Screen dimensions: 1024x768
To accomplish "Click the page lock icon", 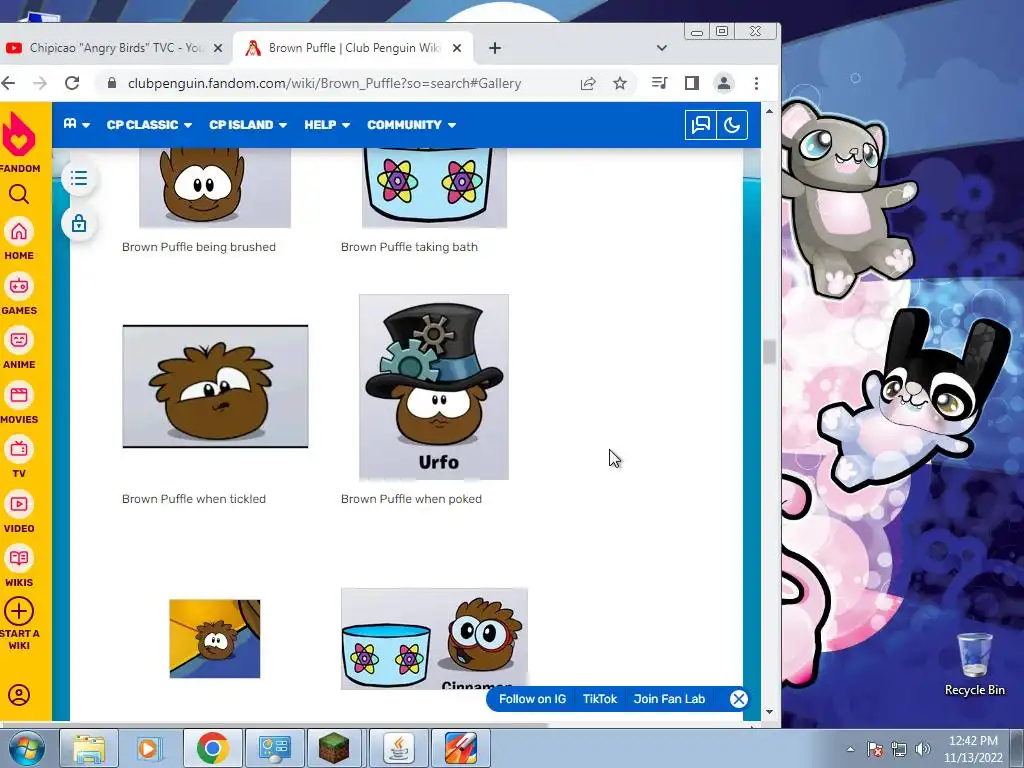I will point(79,224).
